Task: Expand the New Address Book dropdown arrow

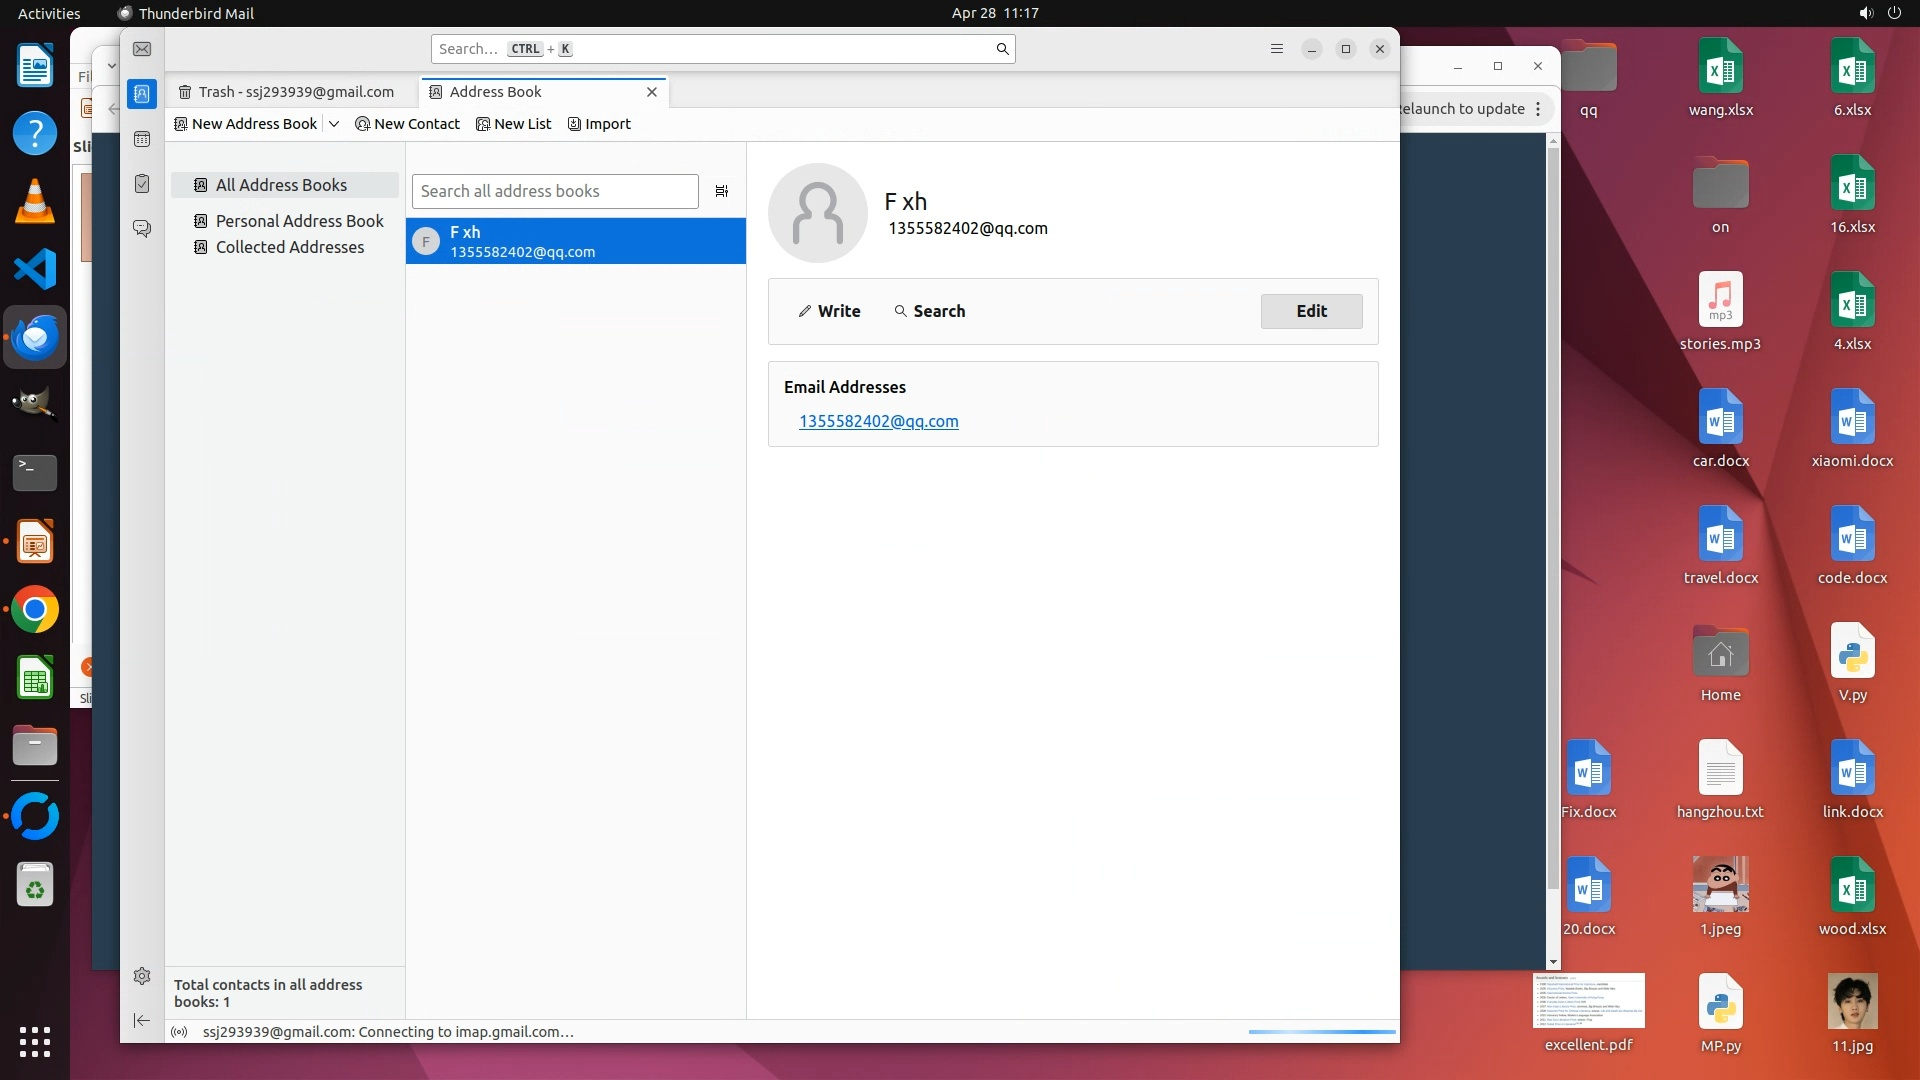Action: tap(334, 124)
